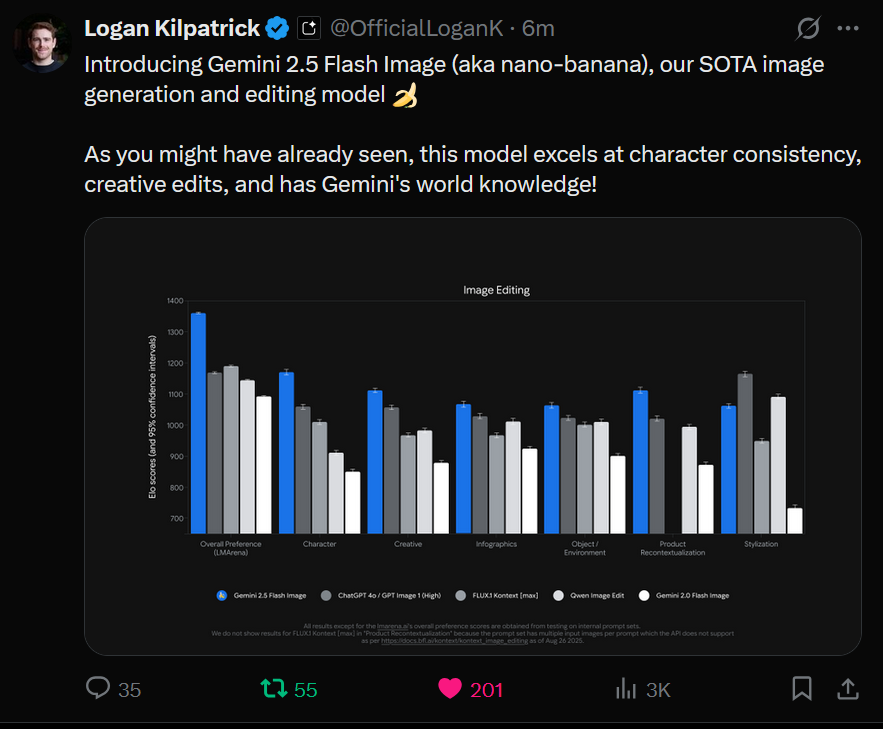Screen dimensions: 883x729
Task: Click the ChatGPT 4o legend color dot
Action: [326, 595]
